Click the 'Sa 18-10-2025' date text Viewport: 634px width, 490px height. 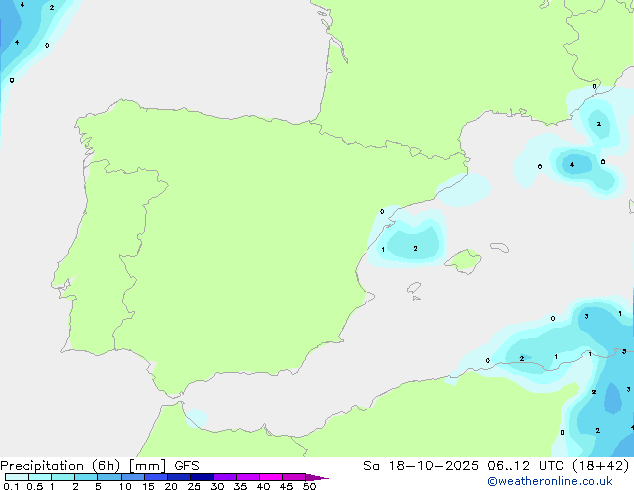click(x=421, y=466)
